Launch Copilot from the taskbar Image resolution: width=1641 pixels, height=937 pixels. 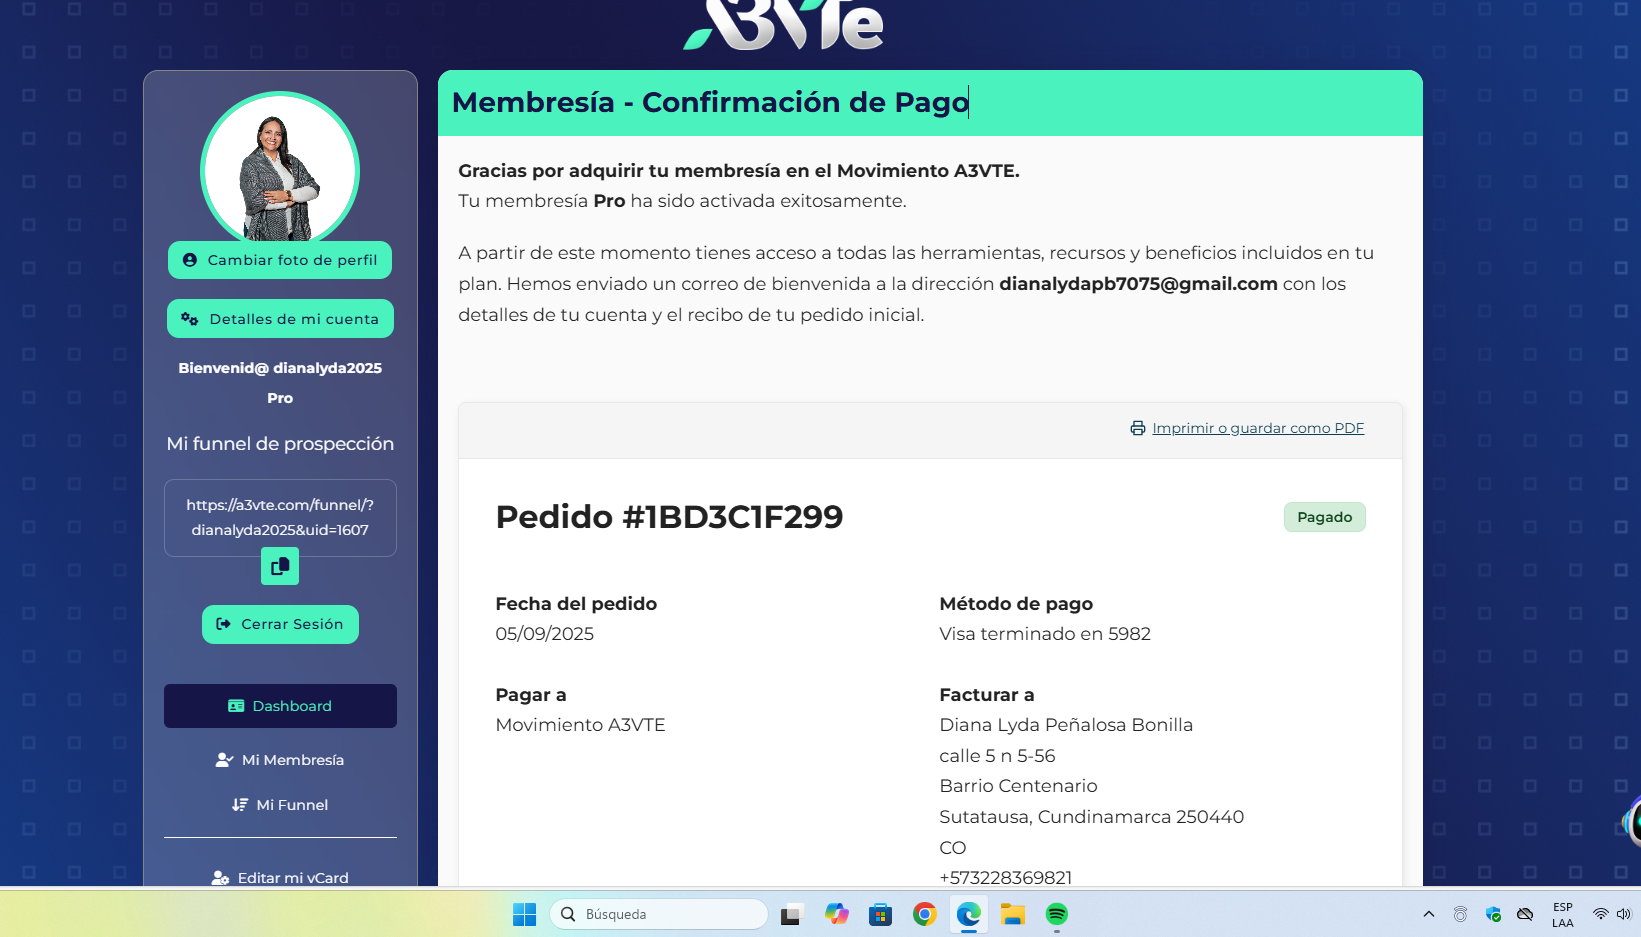(837, 914)
